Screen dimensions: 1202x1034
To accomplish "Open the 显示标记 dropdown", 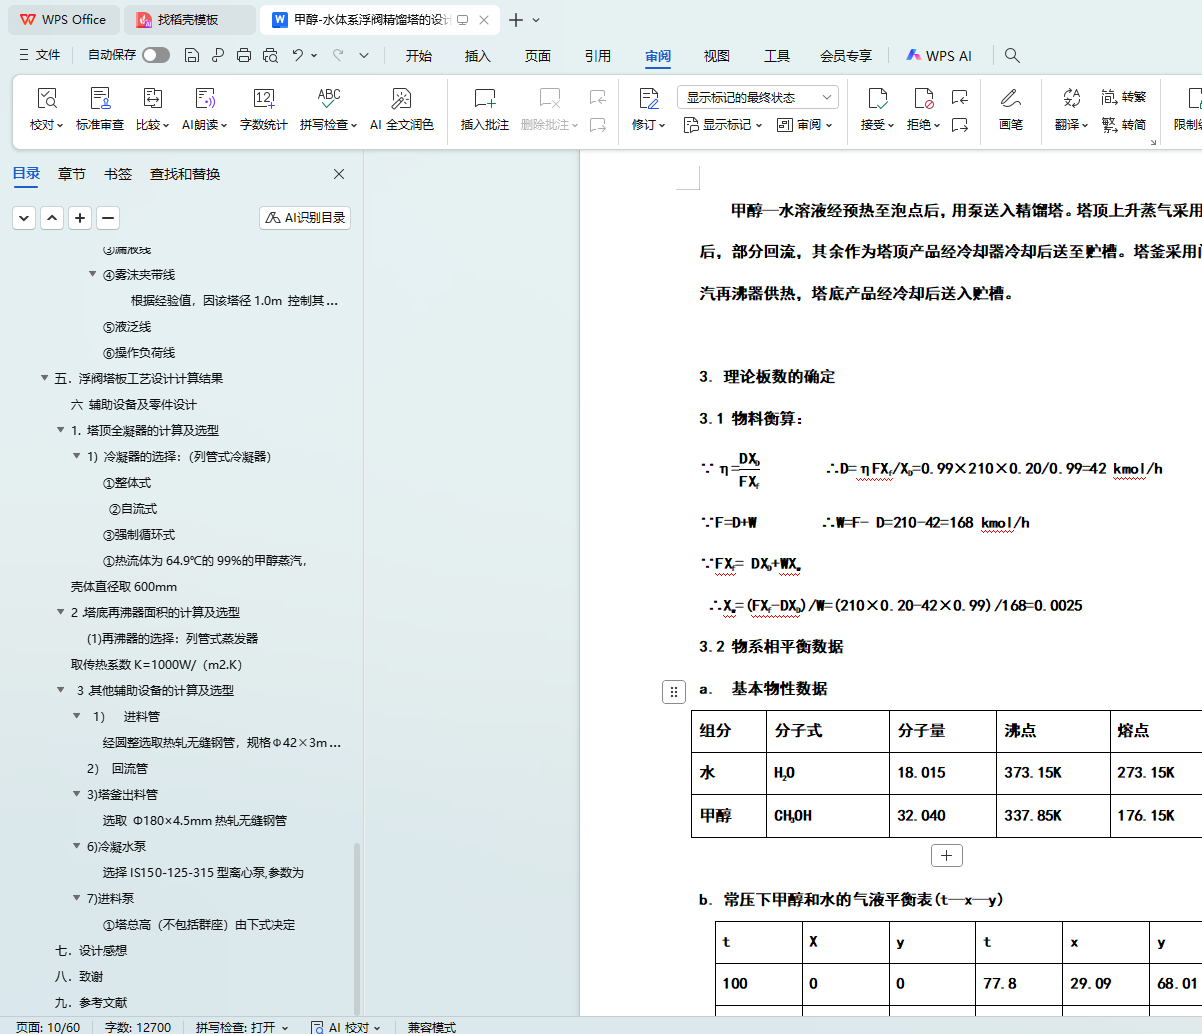I will click(723, 125).
